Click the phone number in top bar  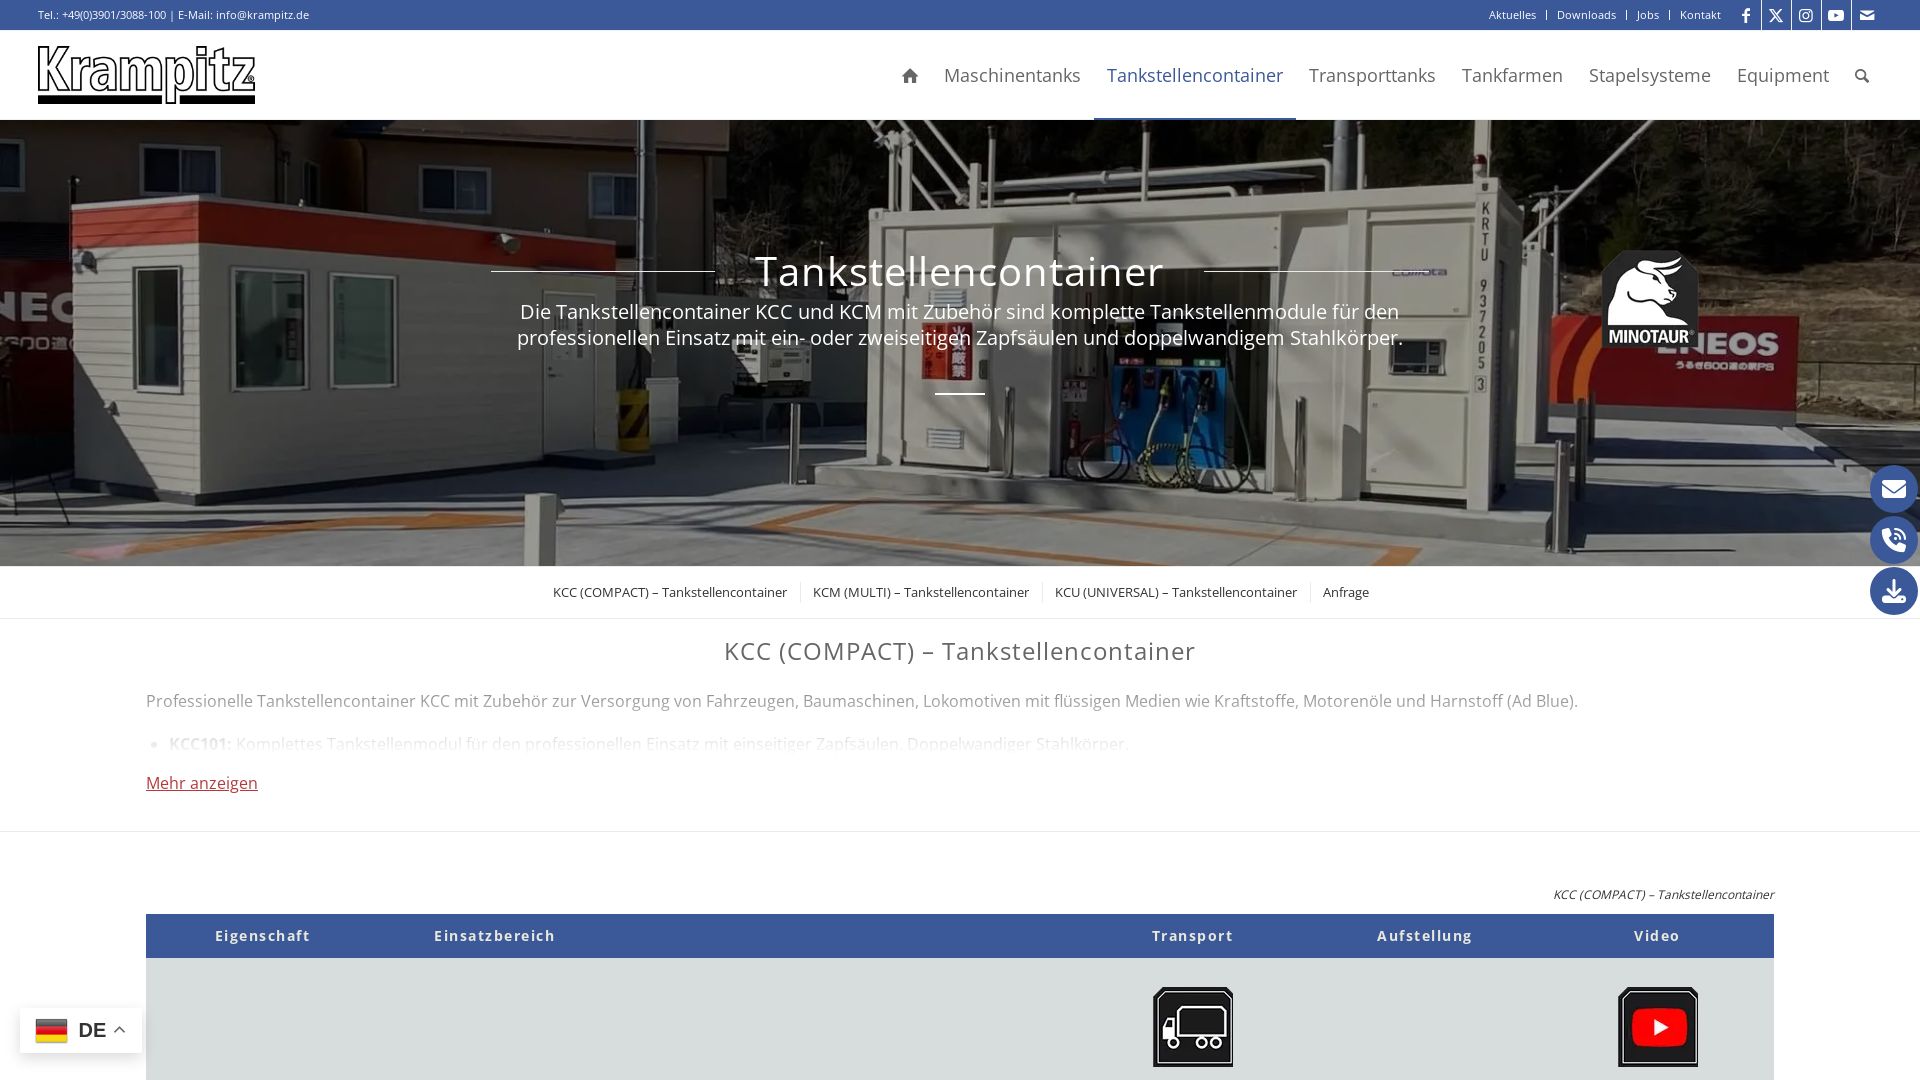coord(114,15)
